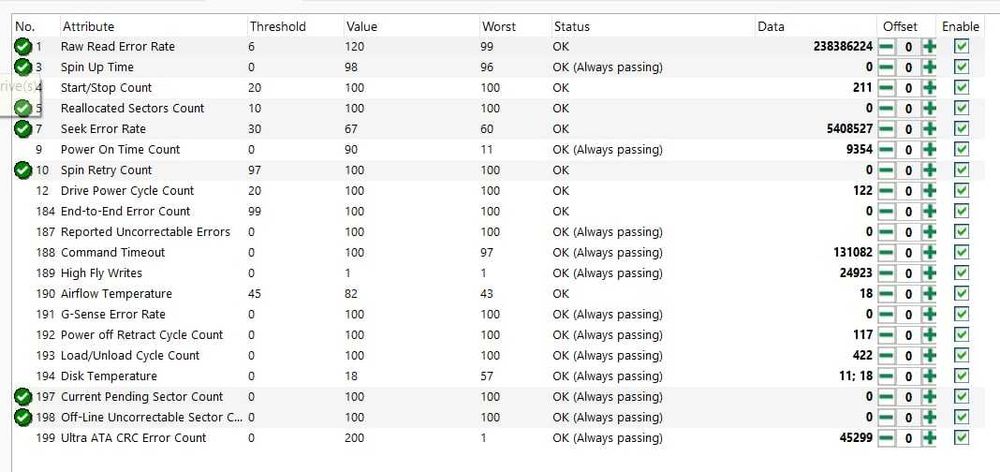The image size is (1000, 472).
Task: Click minus icon on Disk Temperature row
Action: [886, 376]
